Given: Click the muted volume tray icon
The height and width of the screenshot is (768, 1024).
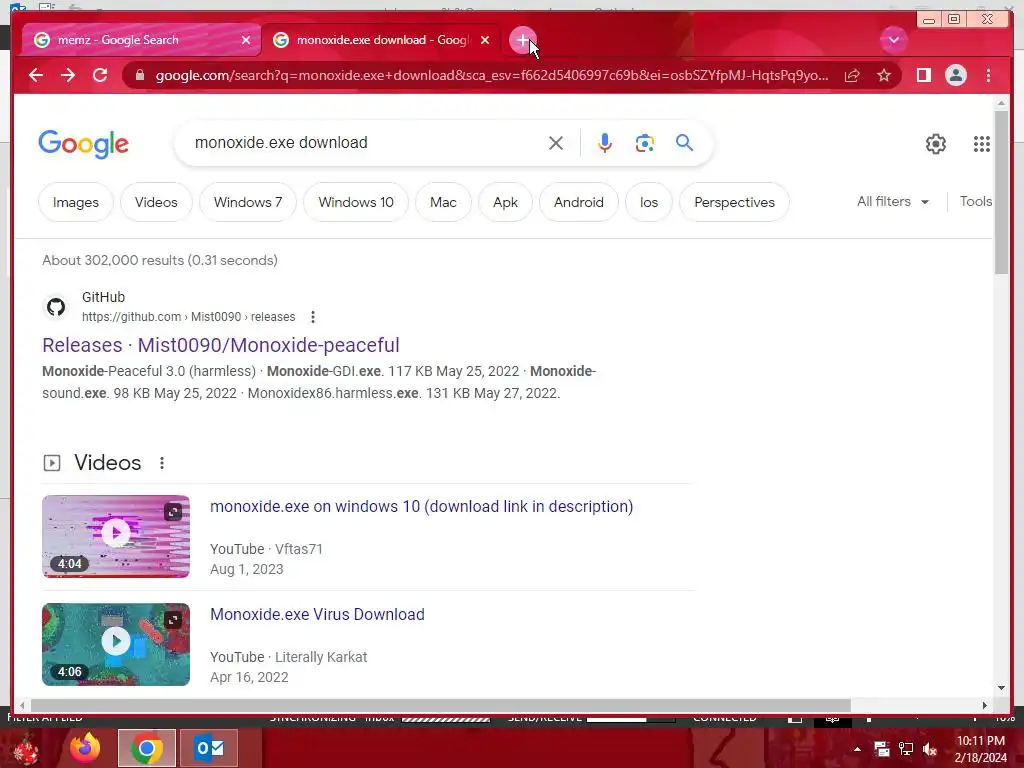Looking at the screenshot, I should pyautogui.click(x=929, y=749).
